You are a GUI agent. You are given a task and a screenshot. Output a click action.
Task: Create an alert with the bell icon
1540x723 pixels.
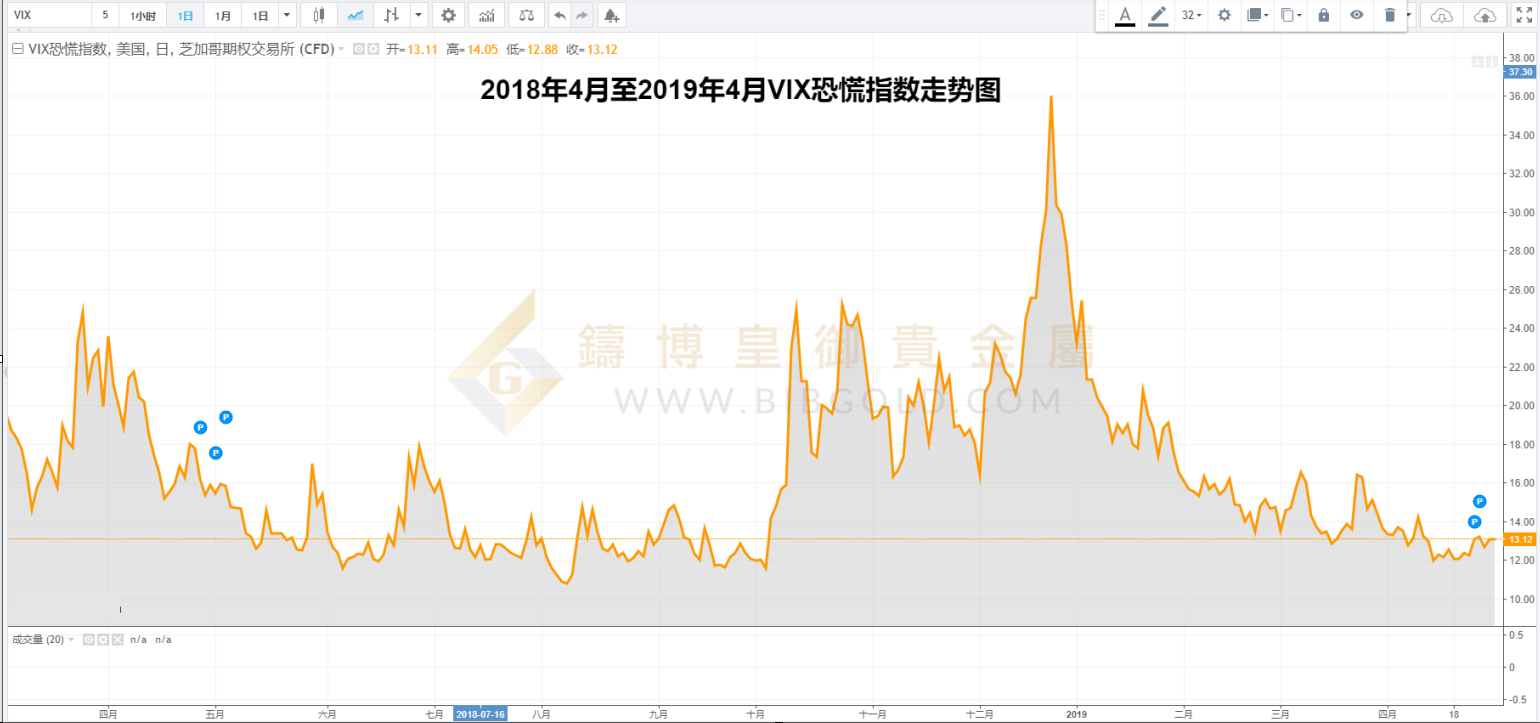tap(611, 15)
